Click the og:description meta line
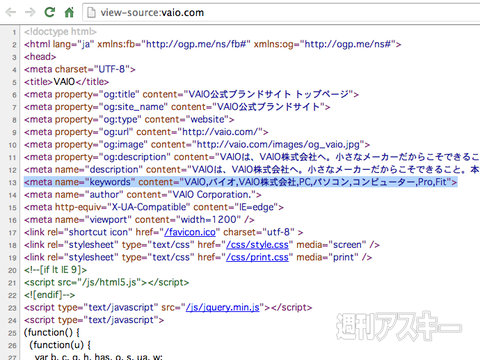This screenshot has height=360, width=480. tap(252, 157)
